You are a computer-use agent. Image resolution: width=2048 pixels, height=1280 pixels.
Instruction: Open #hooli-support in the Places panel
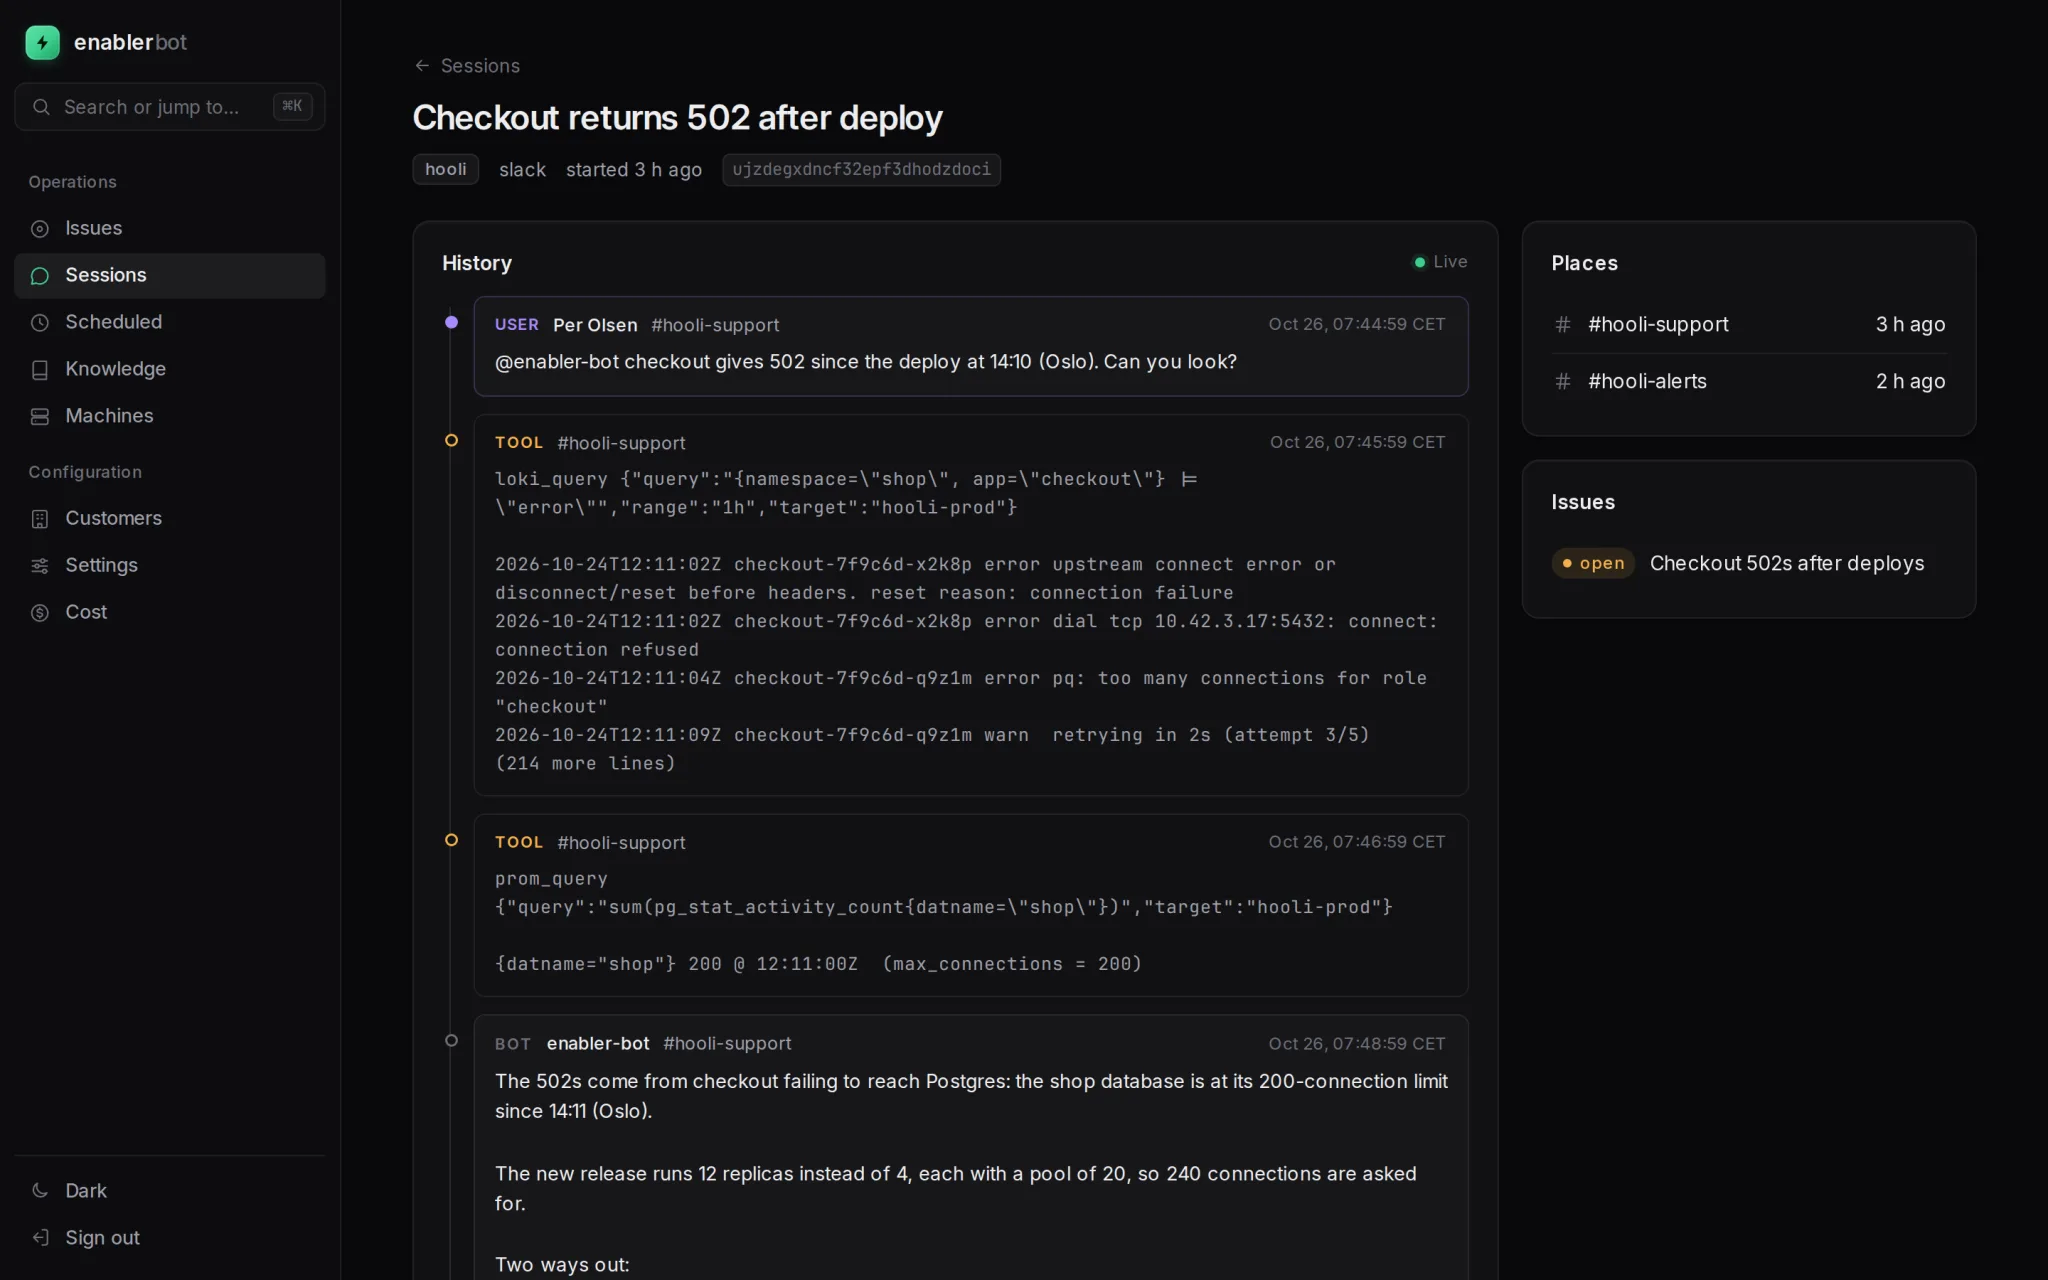click(1748, 324)
